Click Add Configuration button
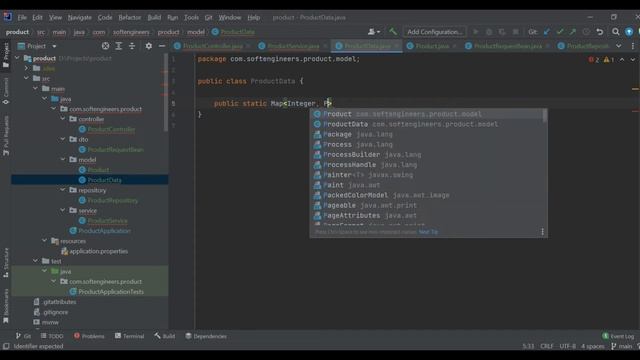Viewport: 640px width, 360px height. pyautogui.click(x=435, y=31)
